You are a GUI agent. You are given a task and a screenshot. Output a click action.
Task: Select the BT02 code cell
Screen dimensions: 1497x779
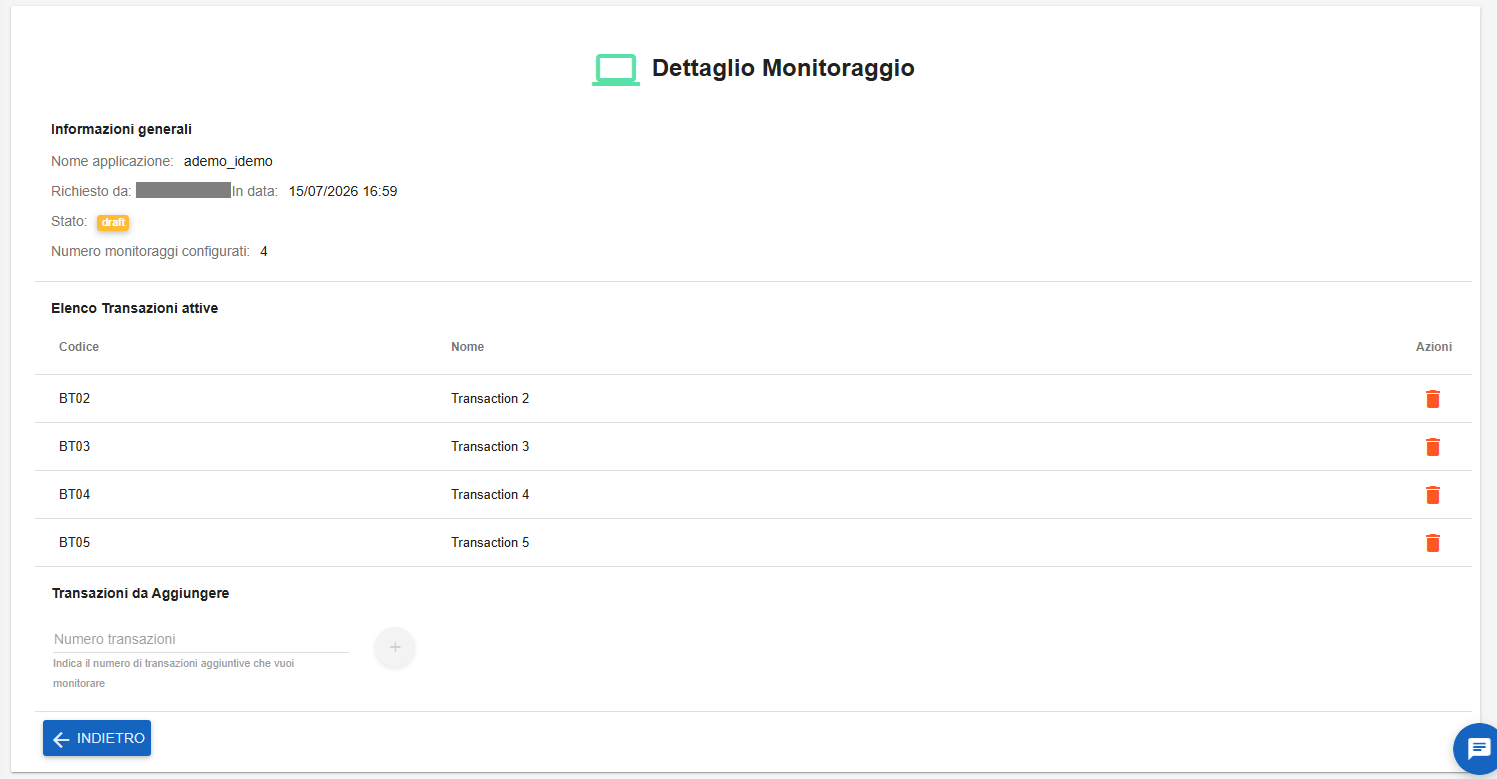click(75, 399)
